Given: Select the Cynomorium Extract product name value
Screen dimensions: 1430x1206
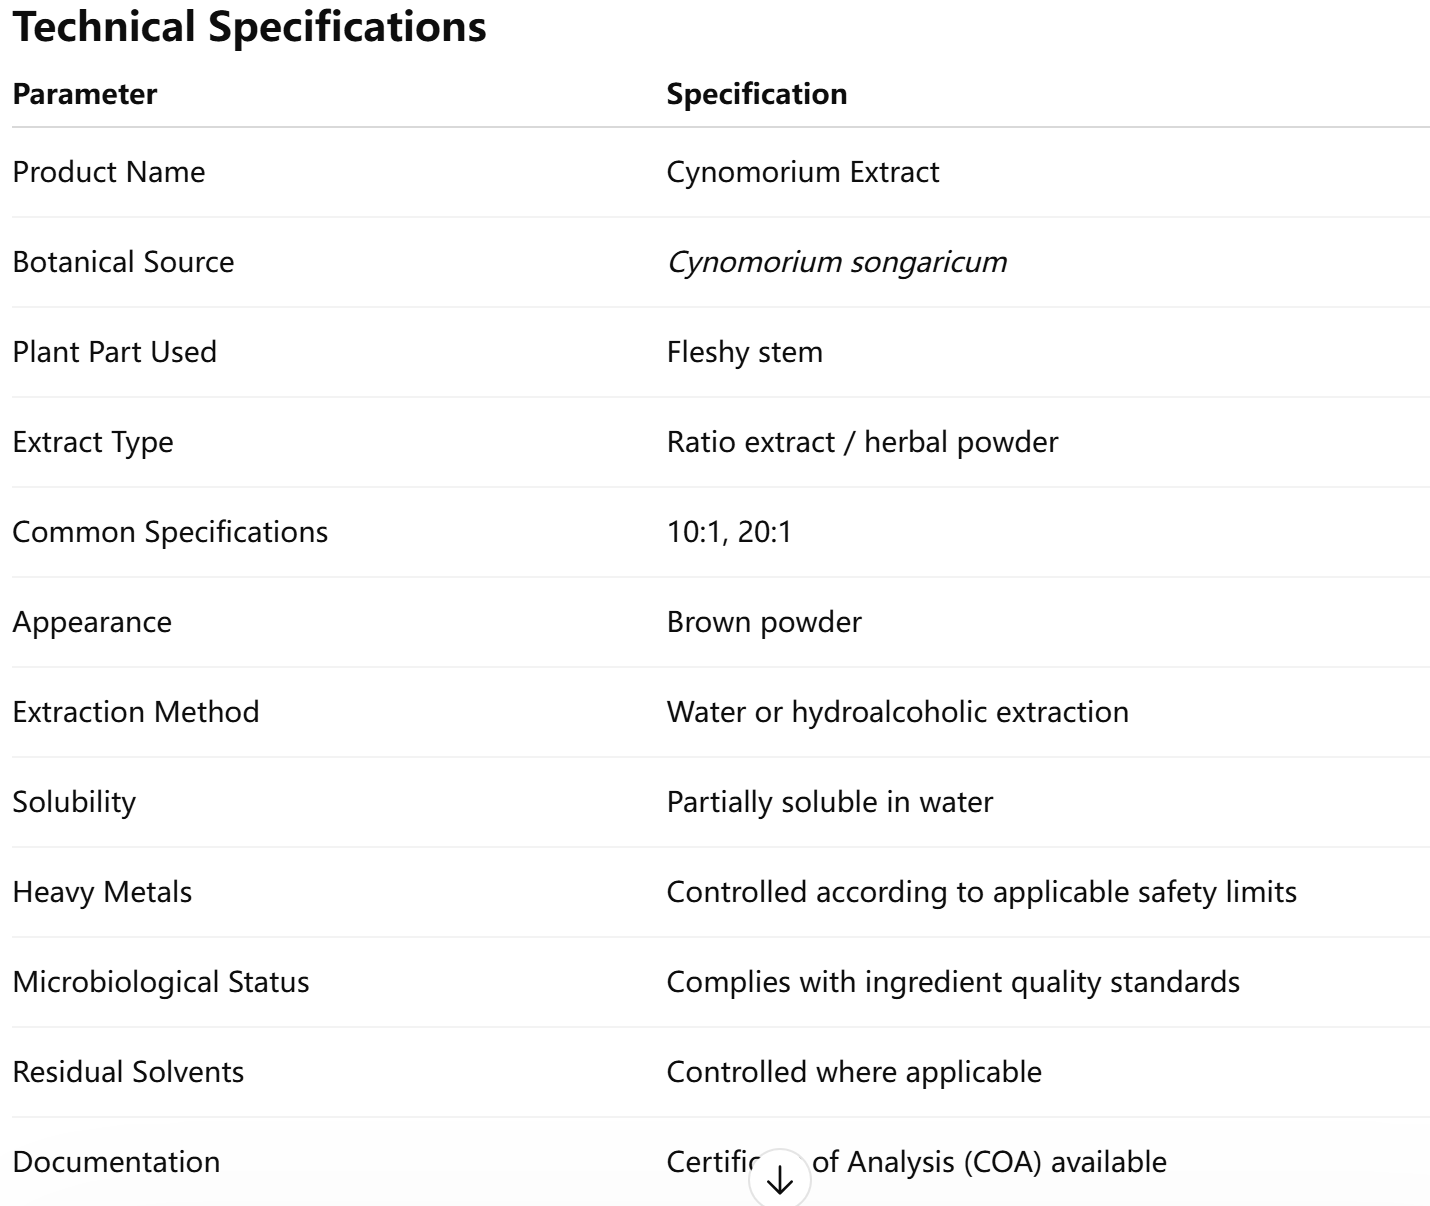Looking at the screenshot, I should click(802, 172).
